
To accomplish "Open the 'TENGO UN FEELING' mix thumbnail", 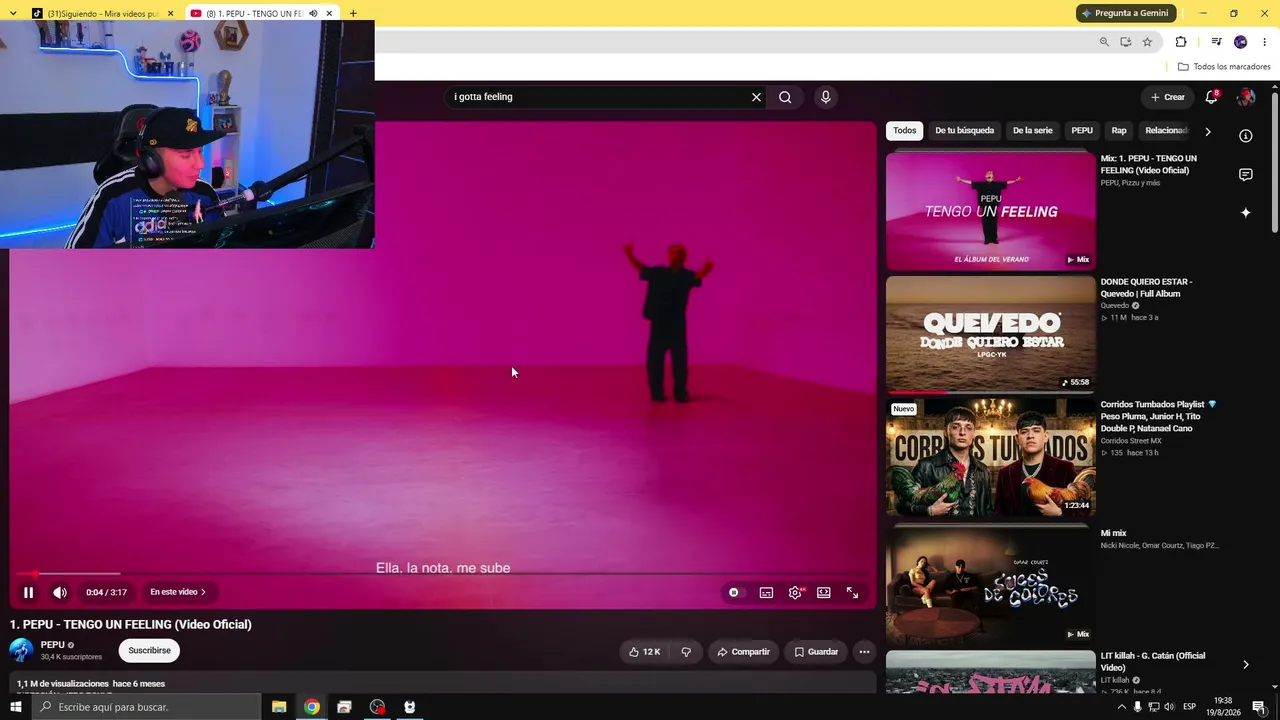I will [x=991, y=210].
